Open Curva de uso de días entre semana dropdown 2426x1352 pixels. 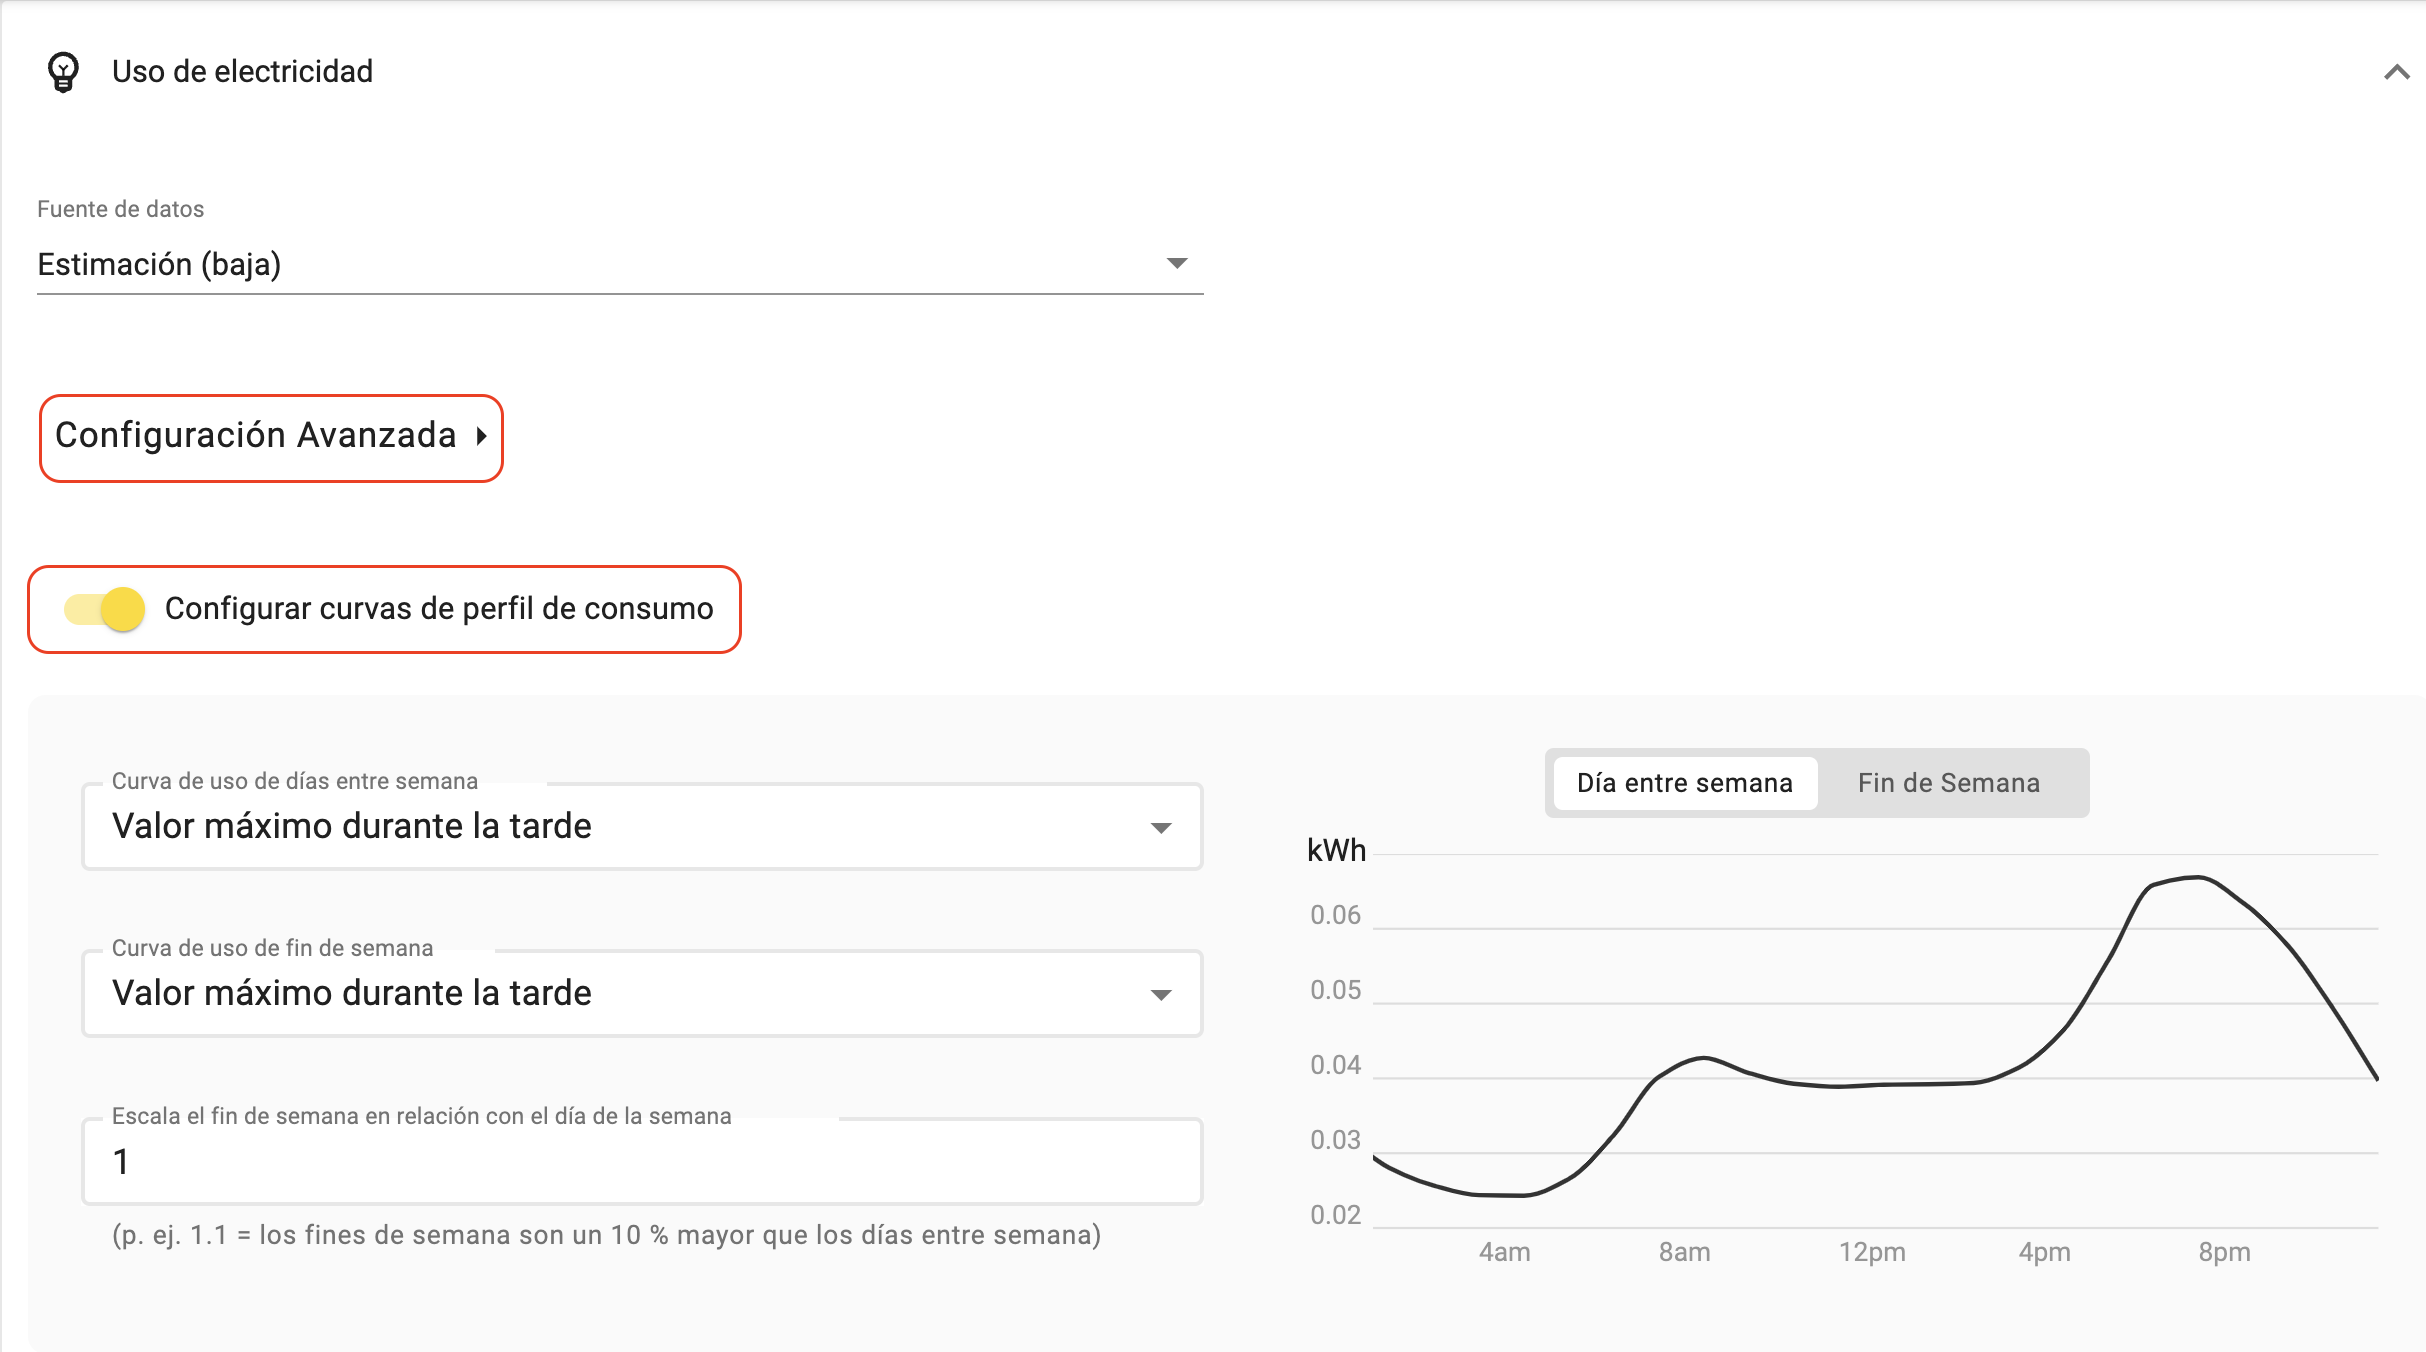642,826
